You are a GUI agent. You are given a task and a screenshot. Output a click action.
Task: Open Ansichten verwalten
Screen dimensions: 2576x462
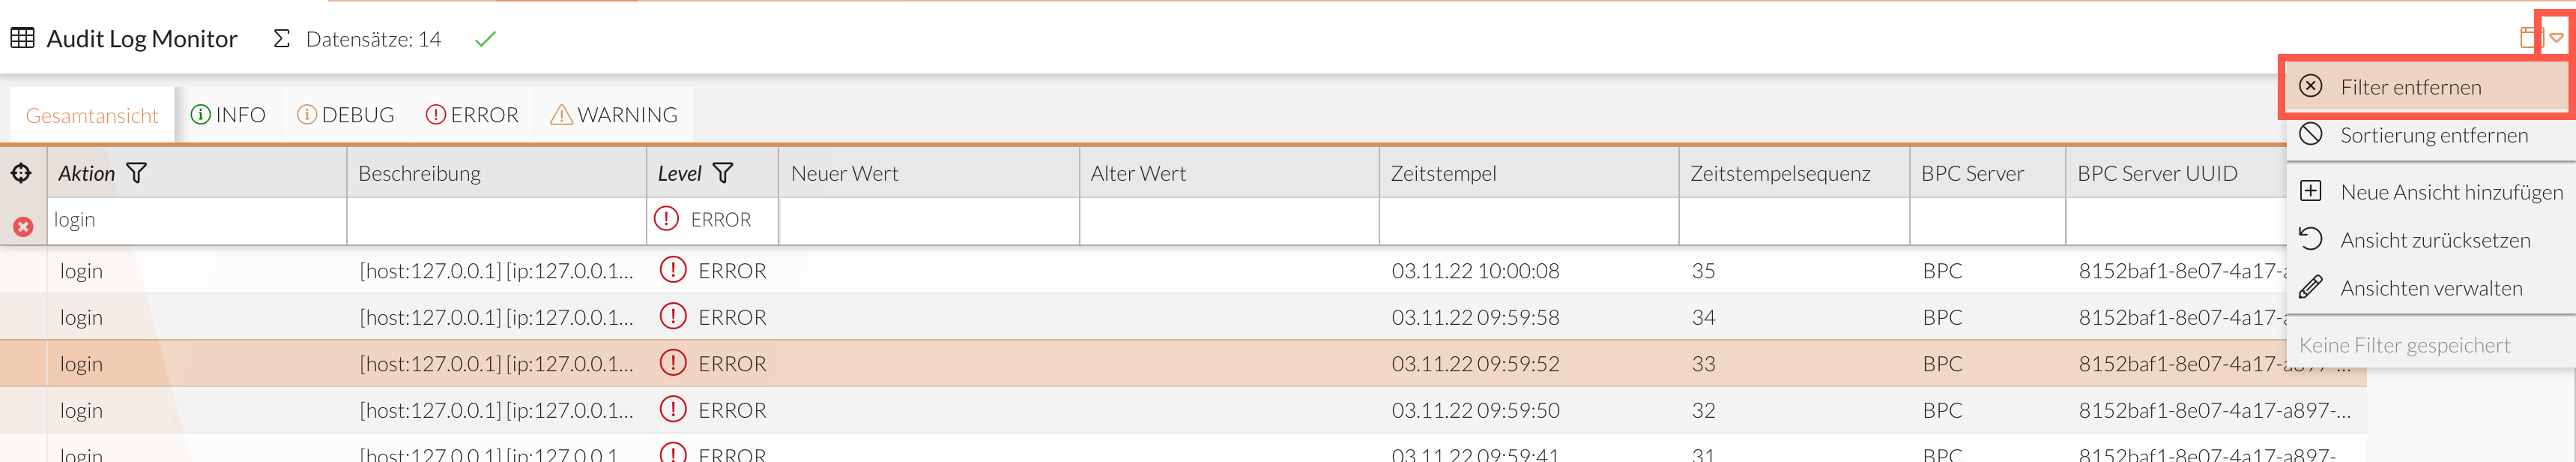pyautogui.click(x=2433, y=288)
